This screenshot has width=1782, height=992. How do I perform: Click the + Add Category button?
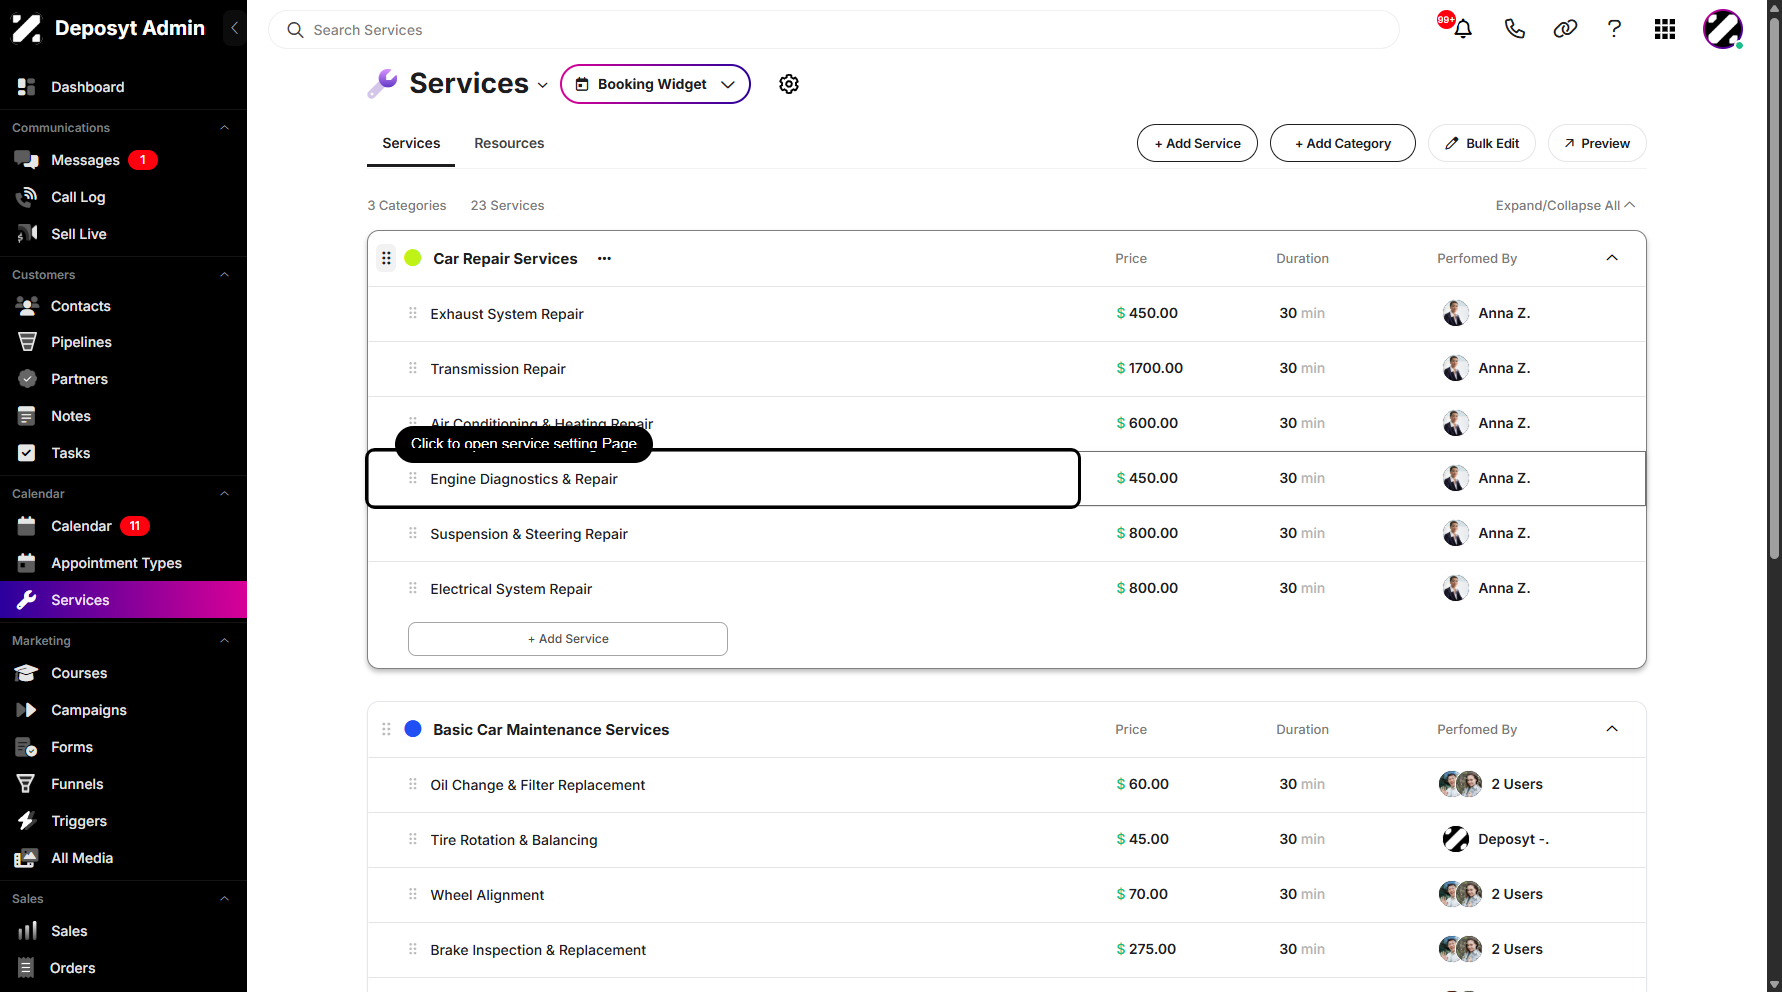[1342, 143]
